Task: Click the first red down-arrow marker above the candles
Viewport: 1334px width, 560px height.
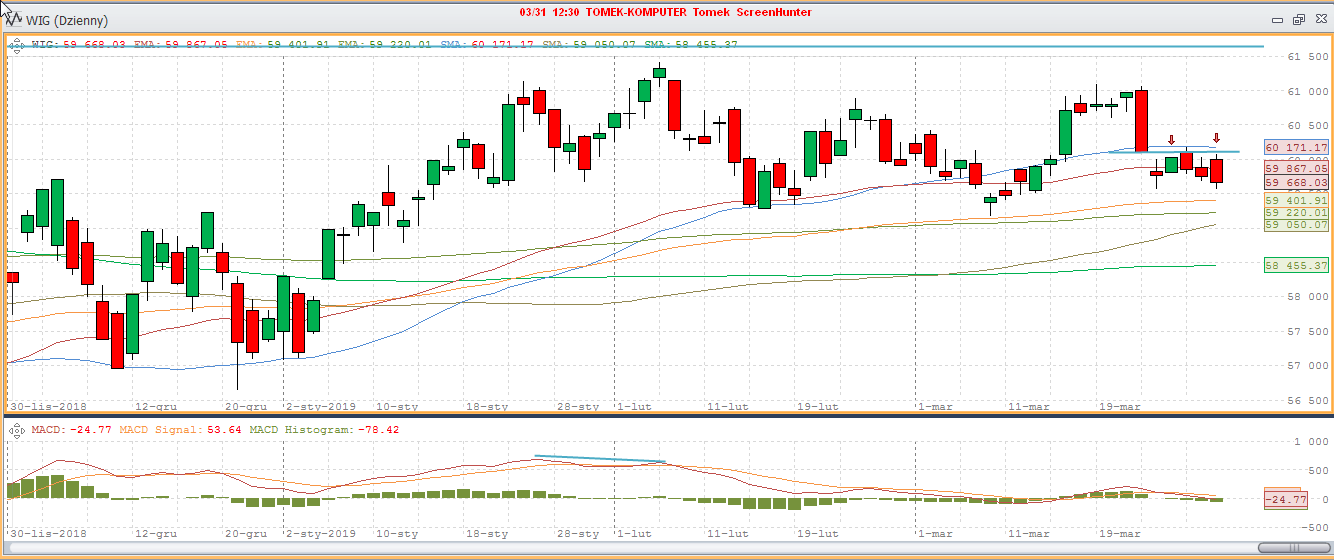Action: pos(1171,141)
